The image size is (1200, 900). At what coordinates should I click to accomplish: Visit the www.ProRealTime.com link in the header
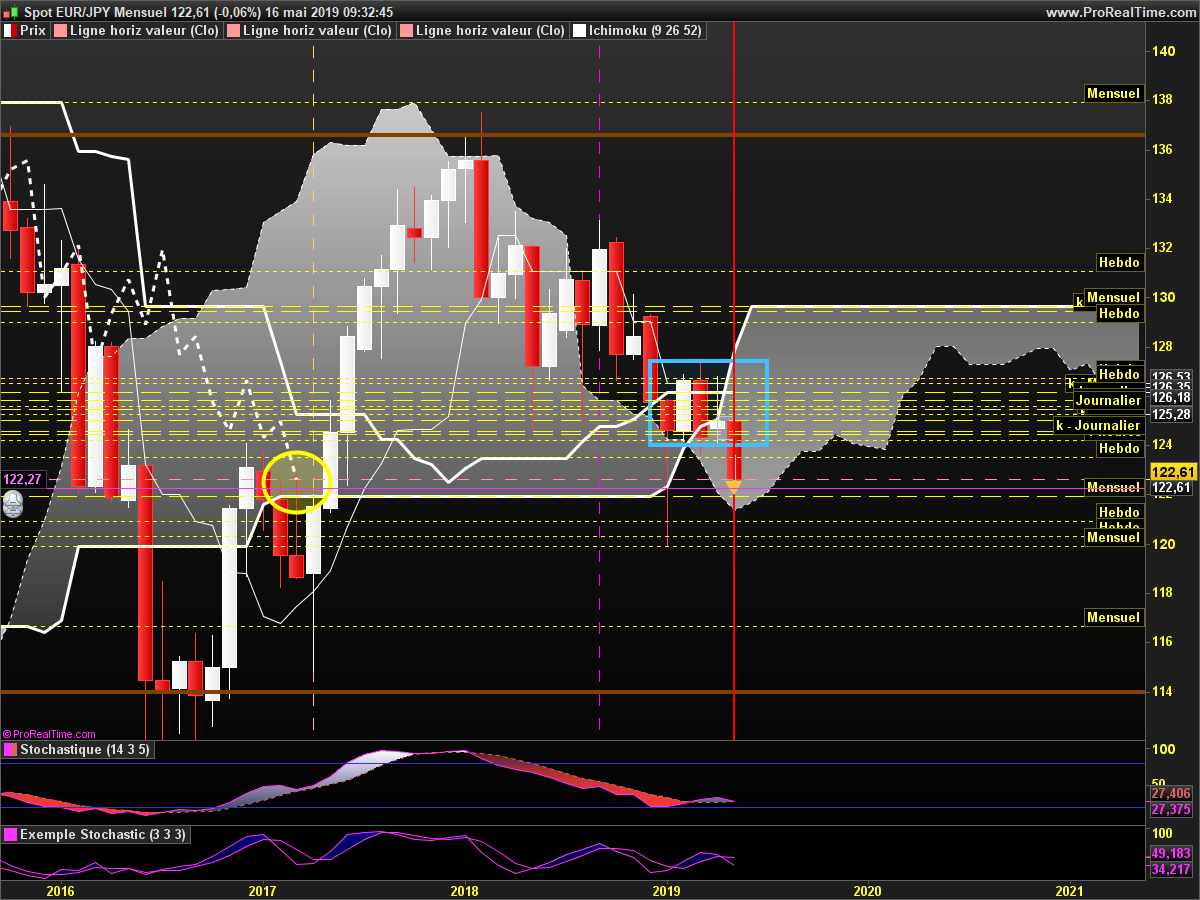(x=1119, y=12)
